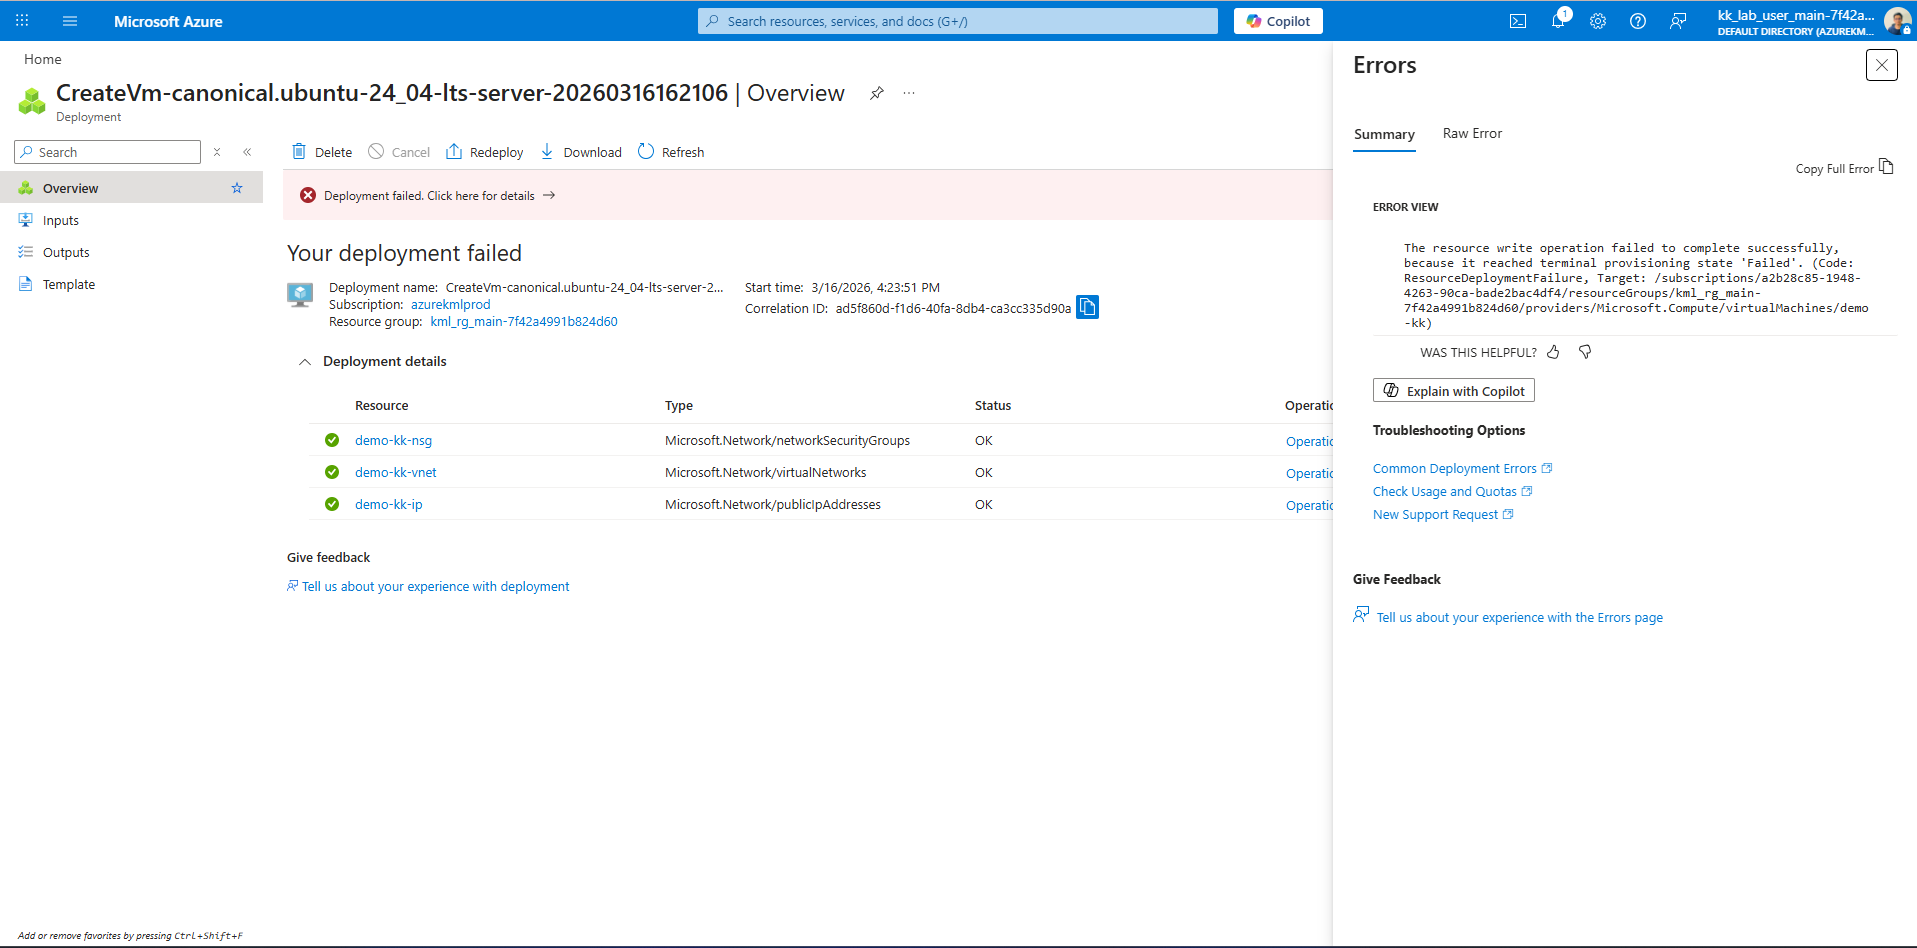Favorite the Overview menu item
The image size is (1917, 948).
pyautogui.click(x=237, y=188)
